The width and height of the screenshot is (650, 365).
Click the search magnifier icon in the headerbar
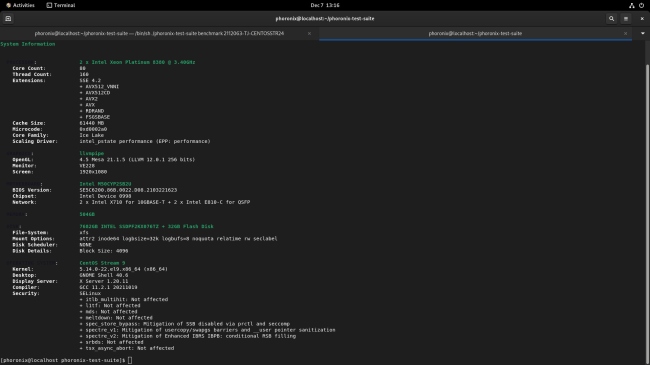pyautogui.click(x=611, y=19)
